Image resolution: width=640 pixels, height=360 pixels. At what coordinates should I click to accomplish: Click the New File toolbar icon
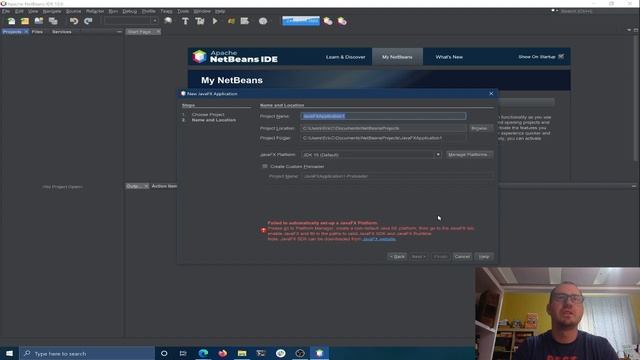coord(11,21)
